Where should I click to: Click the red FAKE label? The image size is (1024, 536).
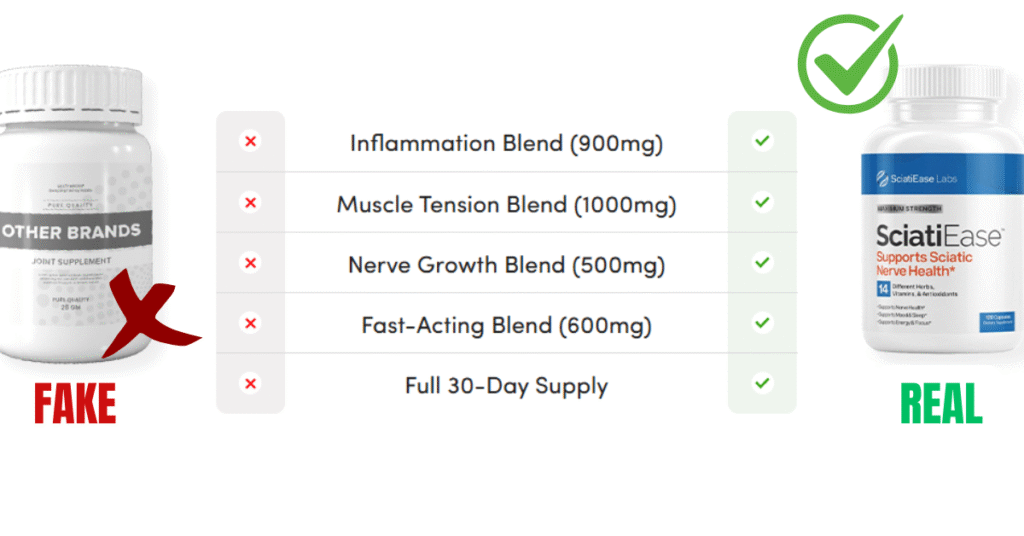[x=75, y=404]
